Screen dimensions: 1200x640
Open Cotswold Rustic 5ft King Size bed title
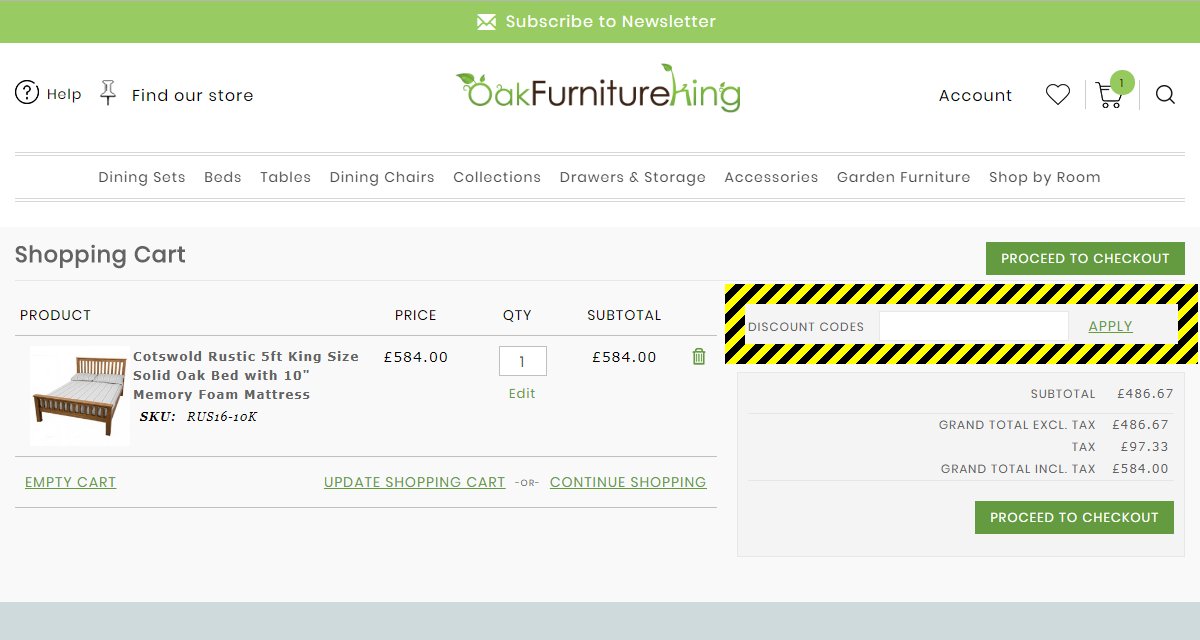246,375
